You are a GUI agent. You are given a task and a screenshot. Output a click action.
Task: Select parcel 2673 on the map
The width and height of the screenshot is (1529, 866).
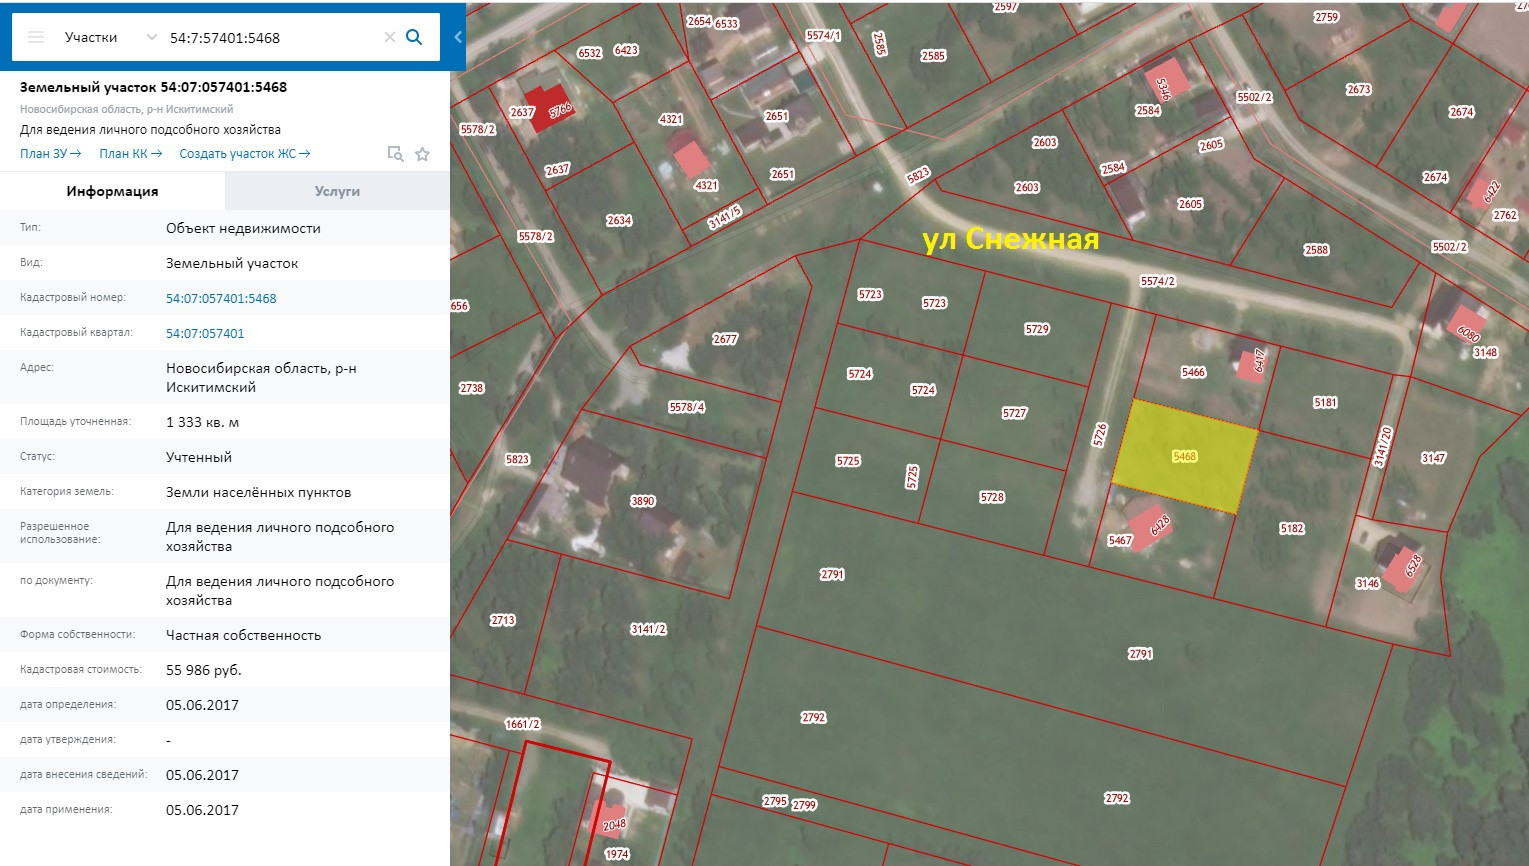1358,89
